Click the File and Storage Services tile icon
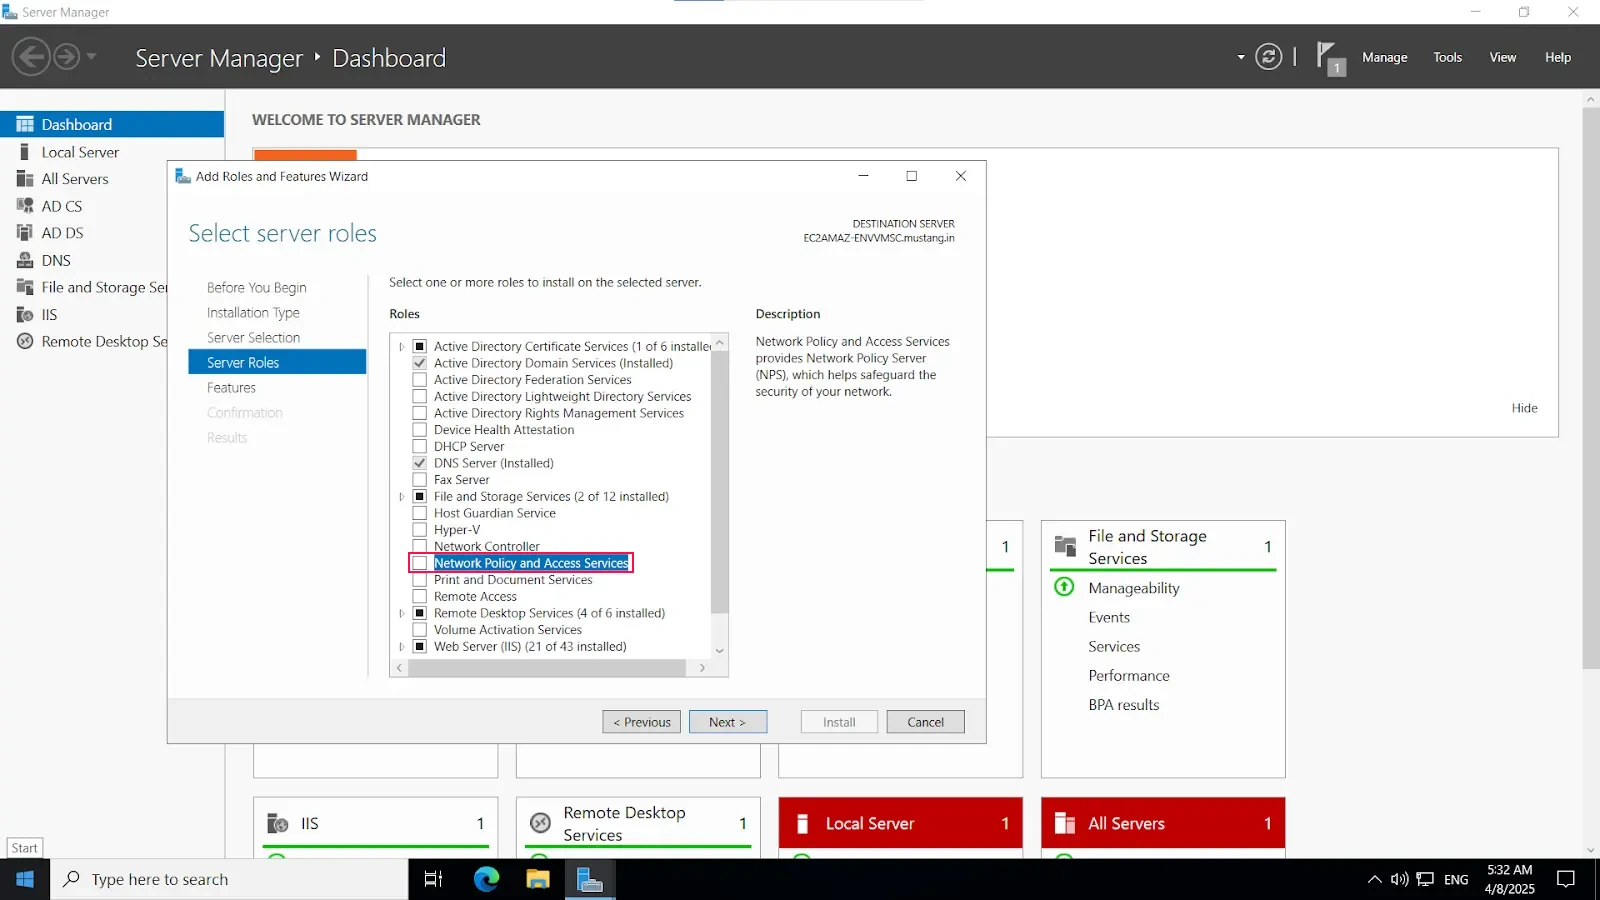This screenshot has width=1600, height=900. click(x=1065, y=546)
